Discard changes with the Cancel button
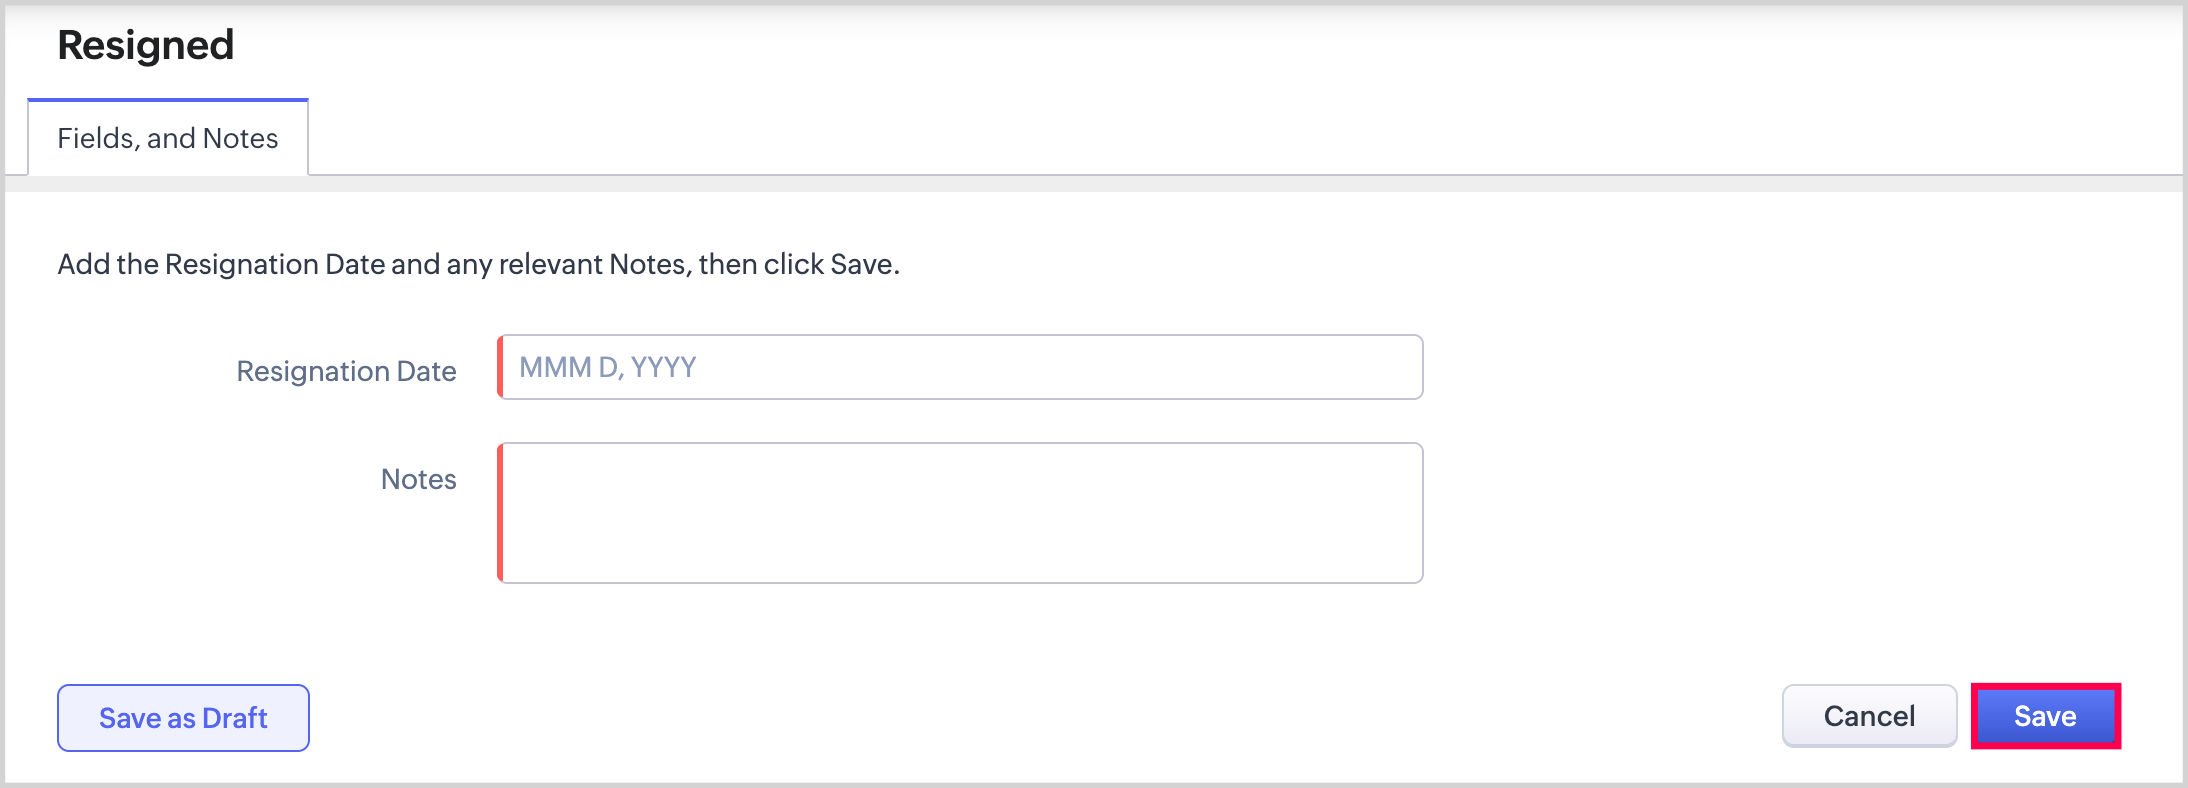The height and width of the screenshot is (788, 2188). coord(1868,716)
